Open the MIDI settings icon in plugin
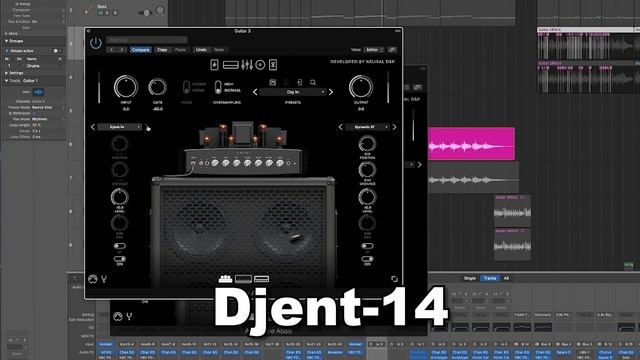This screenshot has width=640, height=360. (93, 279)
